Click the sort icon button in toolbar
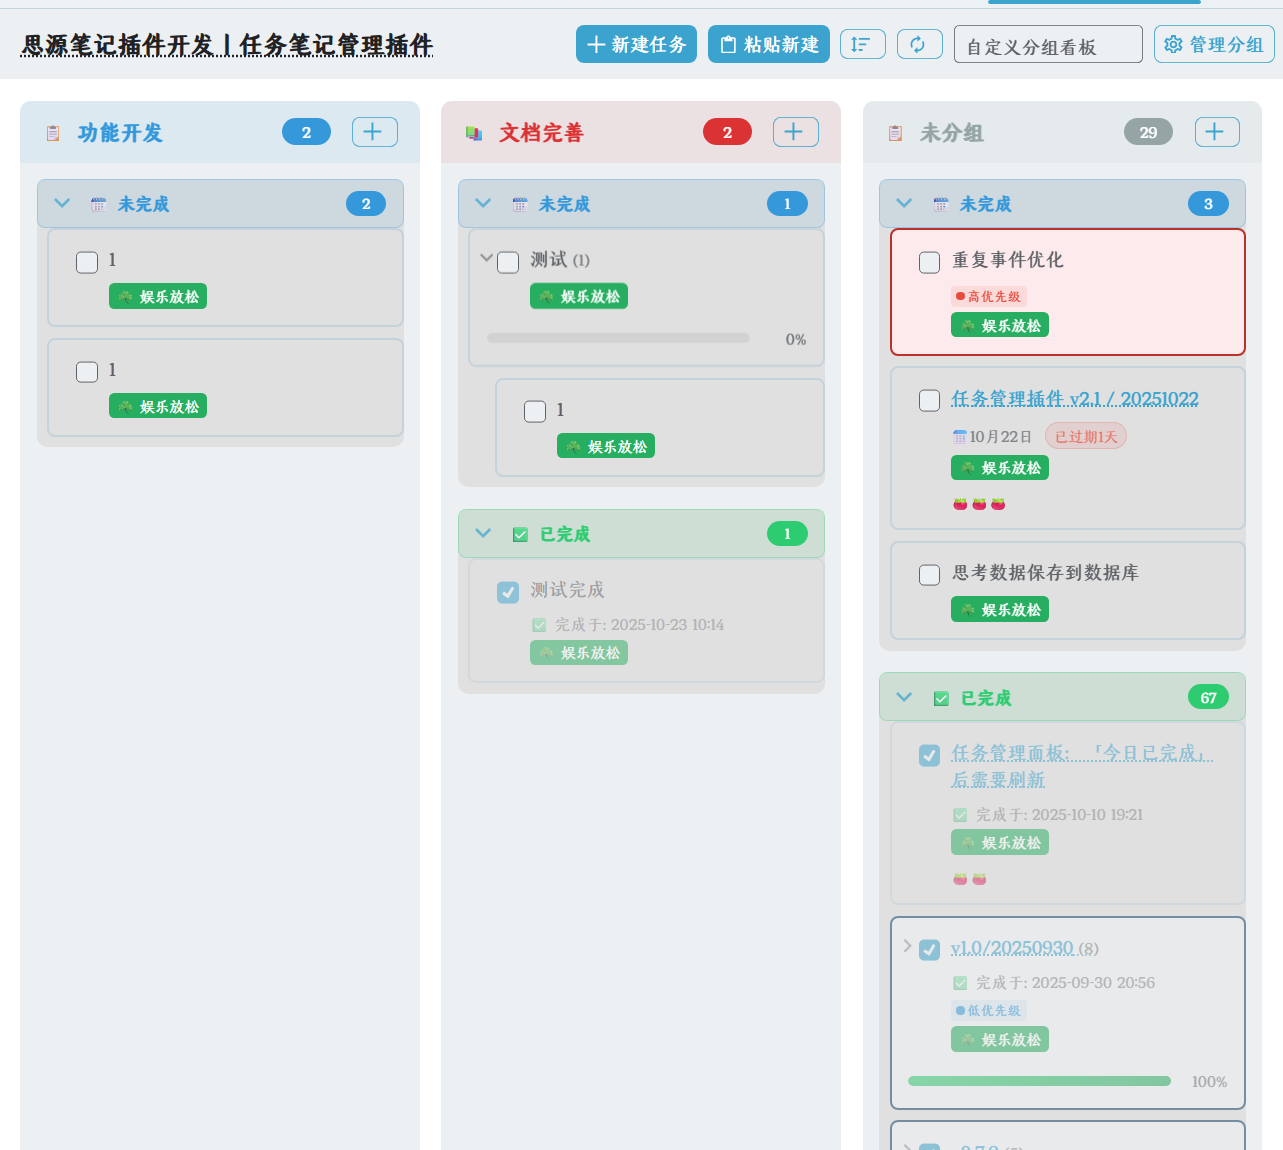 [862, 44]
